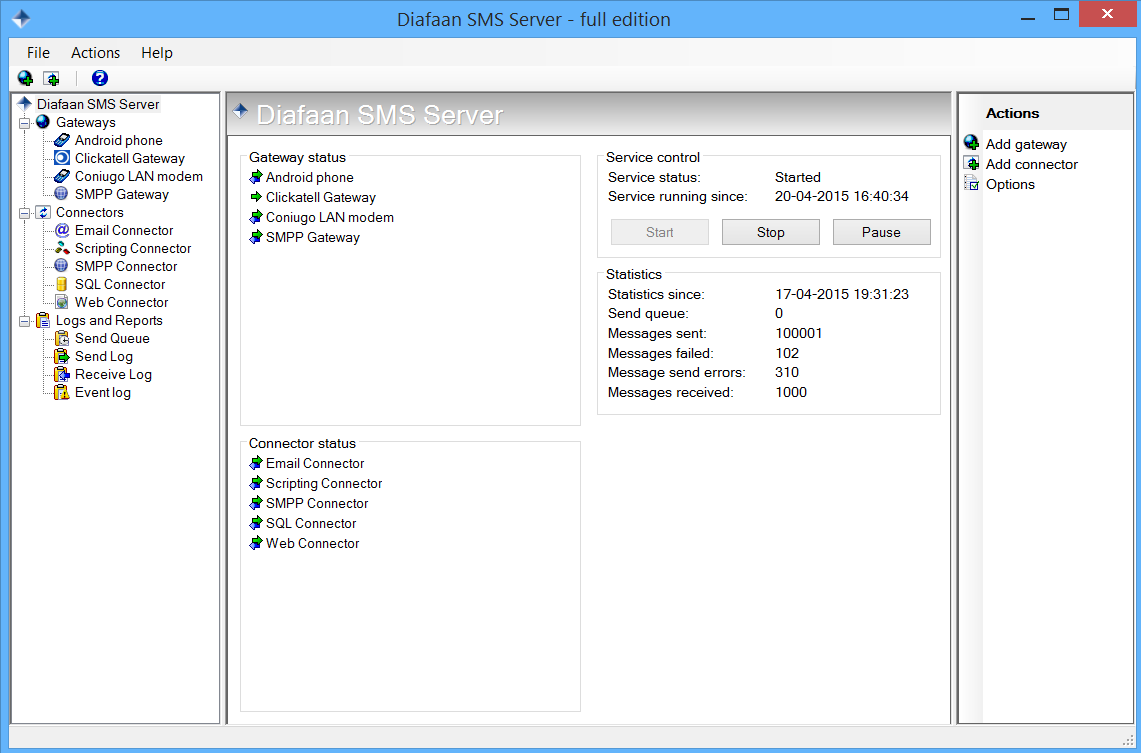Viewport: 1141px width, 753px height.
Task: Click the Event log warning icon in tree
Action: (x=62, y=392)
